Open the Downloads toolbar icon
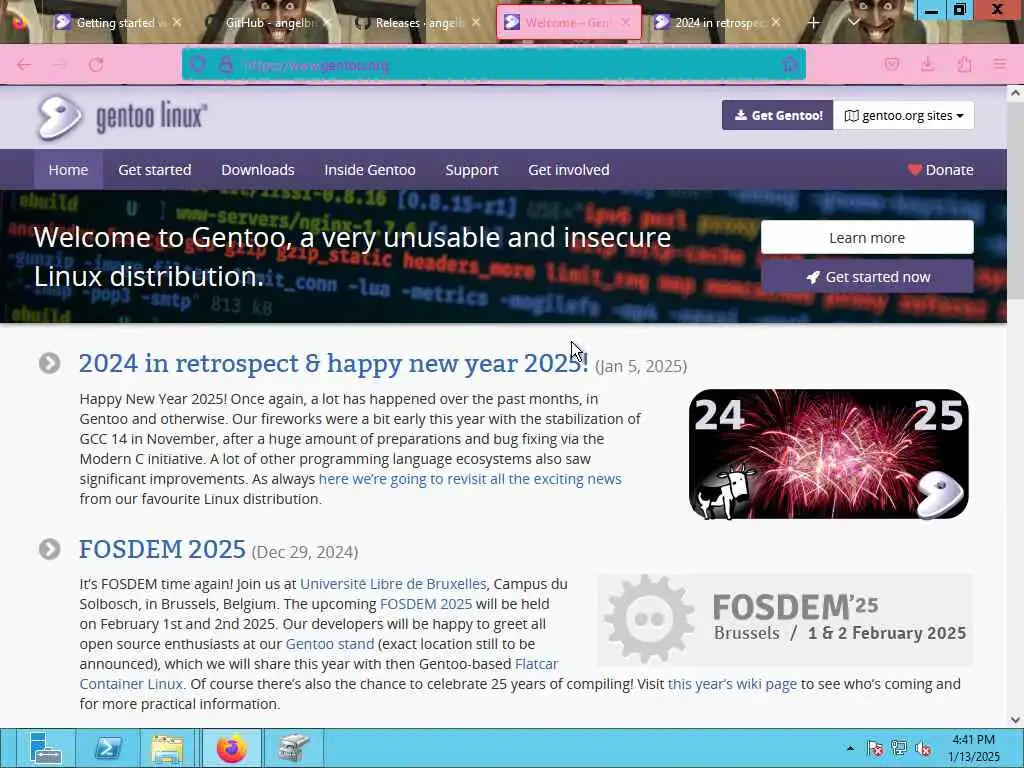Screen dimensions: 1024x768 [x=927, y=64]
